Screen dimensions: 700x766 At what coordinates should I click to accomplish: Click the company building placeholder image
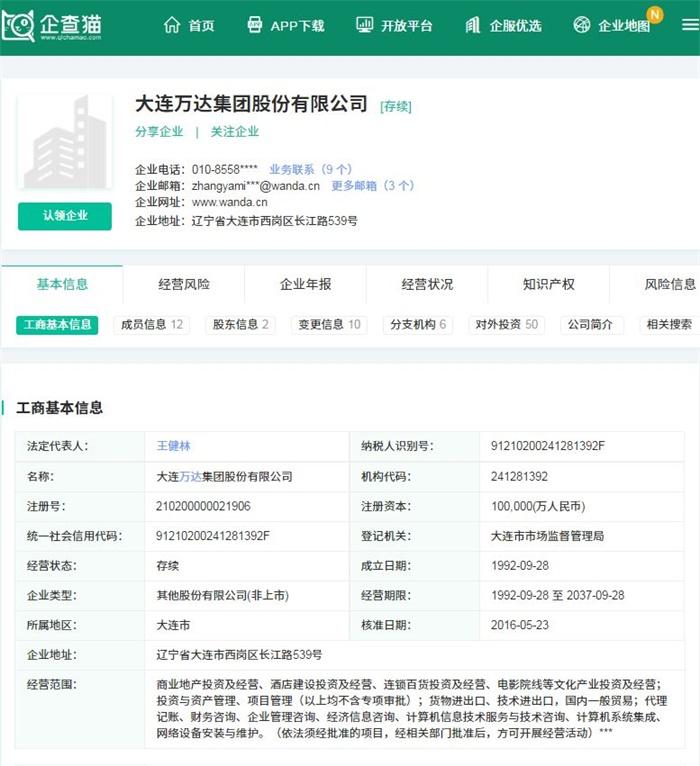65,142
